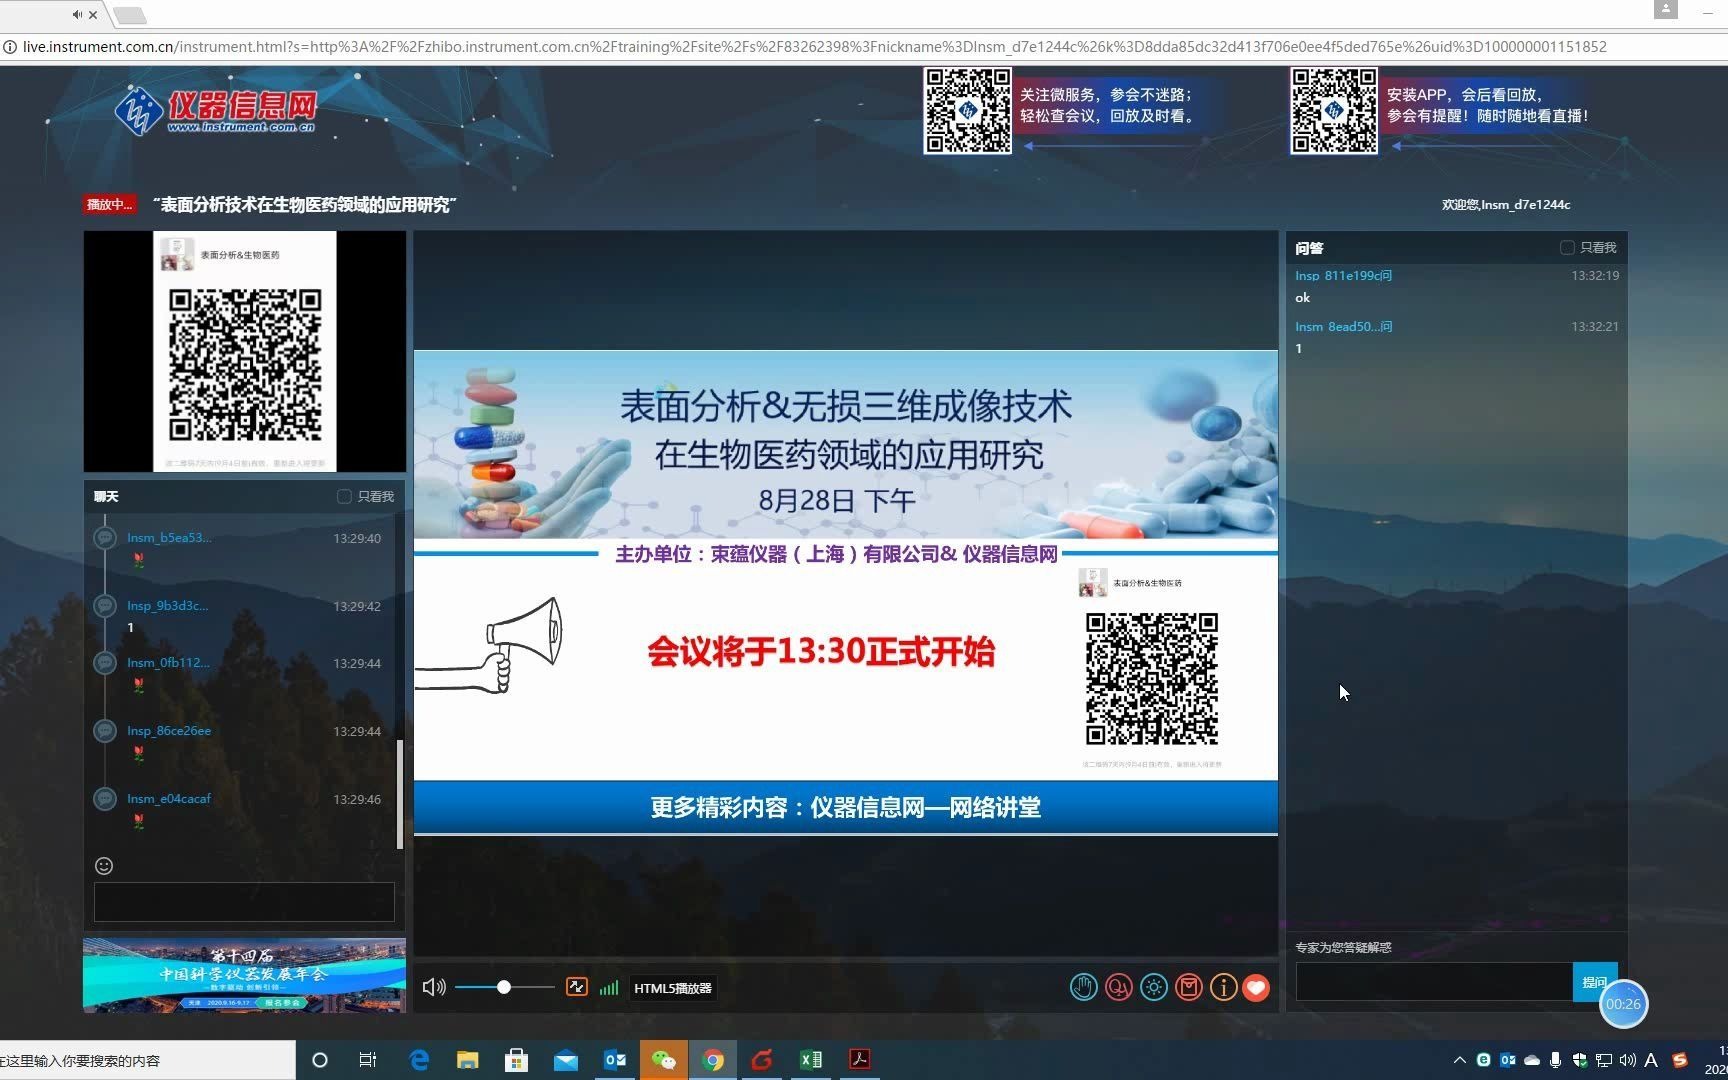Click the main presentation video area
Screen dimensions: 1728x1080
tap(846, 592)
